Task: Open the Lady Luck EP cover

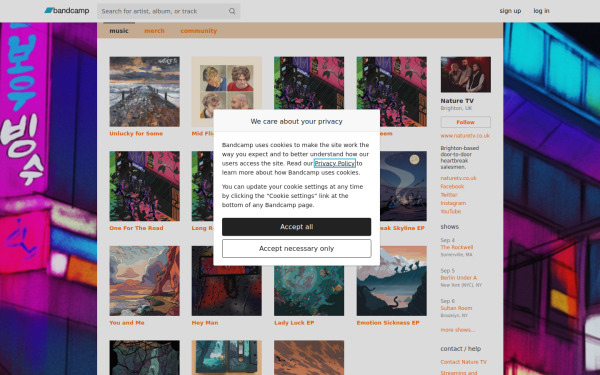Action: click(x=309, y=291)
